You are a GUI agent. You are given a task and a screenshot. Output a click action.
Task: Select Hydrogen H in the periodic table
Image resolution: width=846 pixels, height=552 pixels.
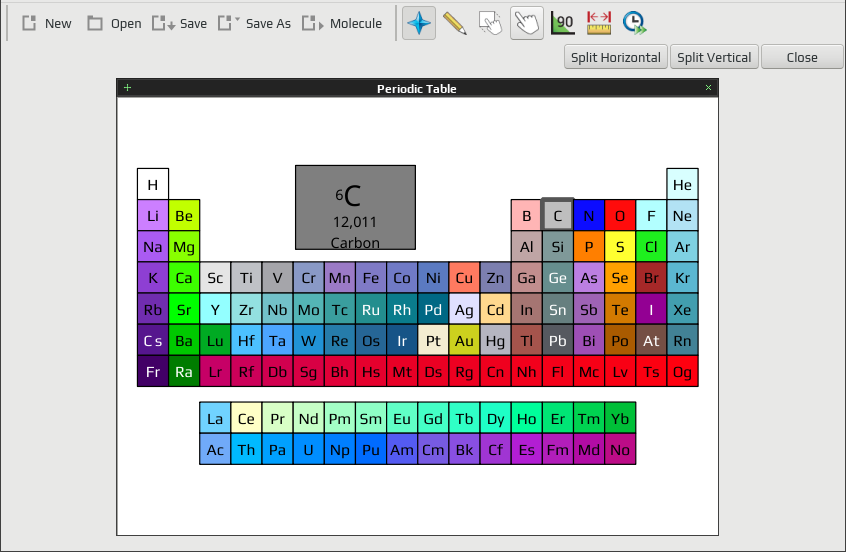[153, 185]
